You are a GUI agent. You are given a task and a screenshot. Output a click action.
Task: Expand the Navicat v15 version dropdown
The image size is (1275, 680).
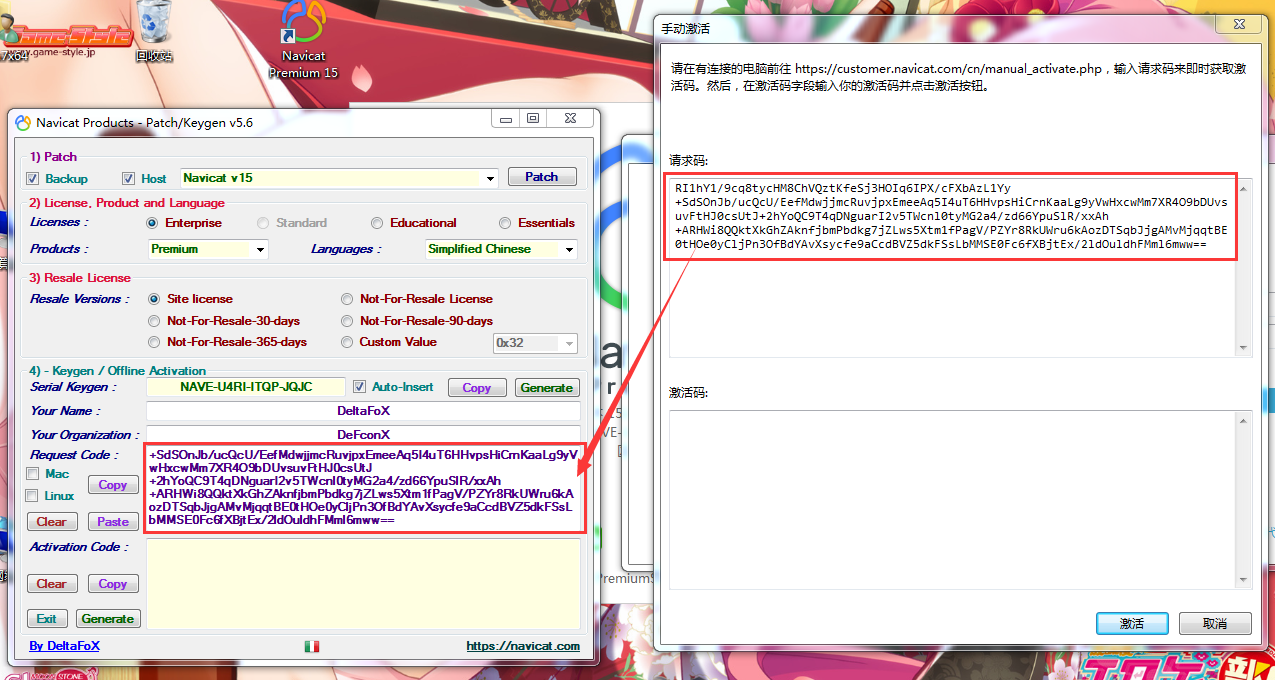click(490, 179)
